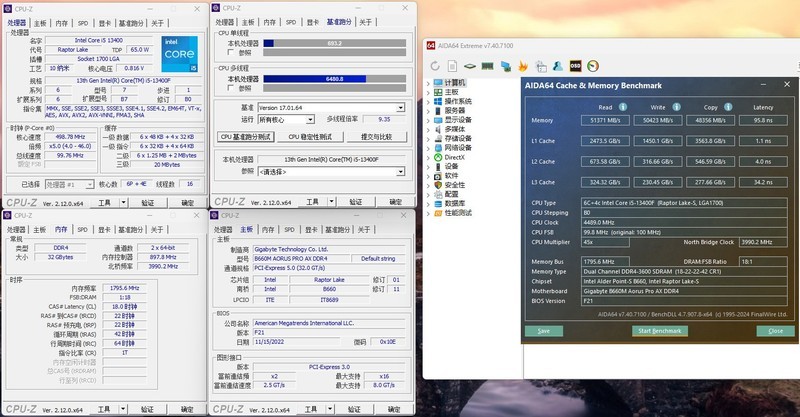This screenshot has height=417, width=800.
Task: Click the Intel Core i5 logo
Action: click(x=179, y=54)
